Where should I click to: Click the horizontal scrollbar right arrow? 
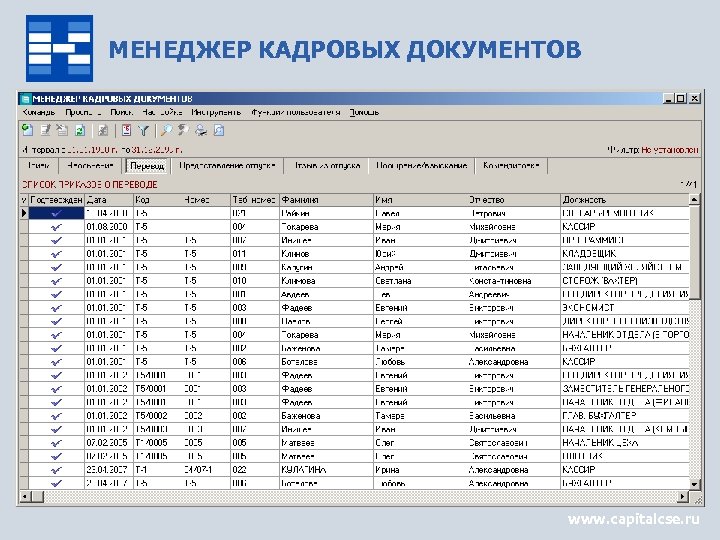683,496
